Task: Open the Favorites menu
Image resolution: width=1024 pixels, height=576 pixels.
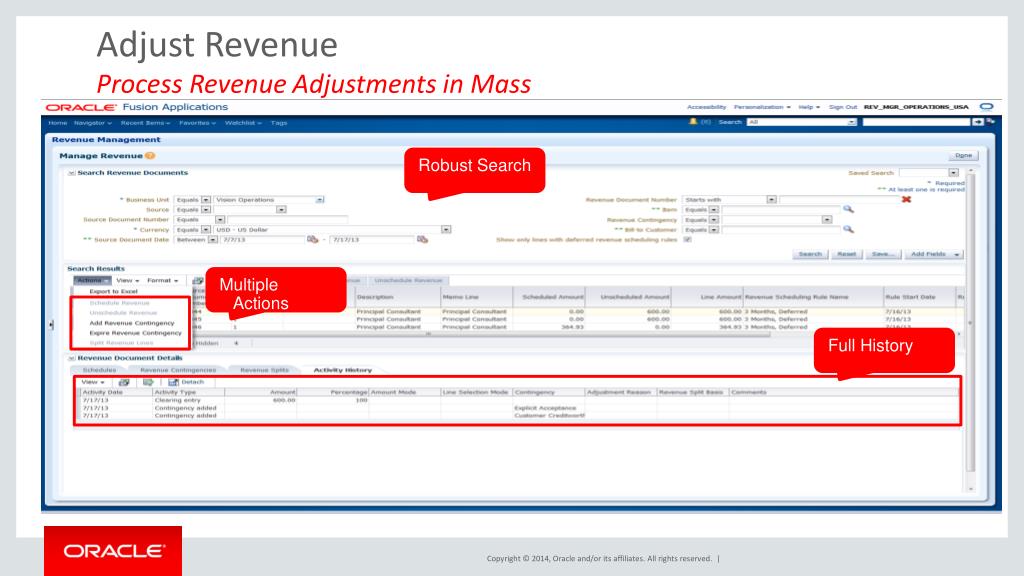Action: point(197,123)
